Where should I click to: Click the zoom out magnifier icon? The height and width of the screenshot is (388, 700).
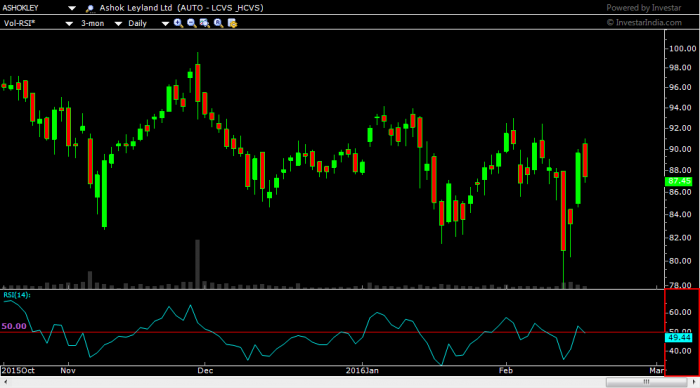(x=192, y=23)
